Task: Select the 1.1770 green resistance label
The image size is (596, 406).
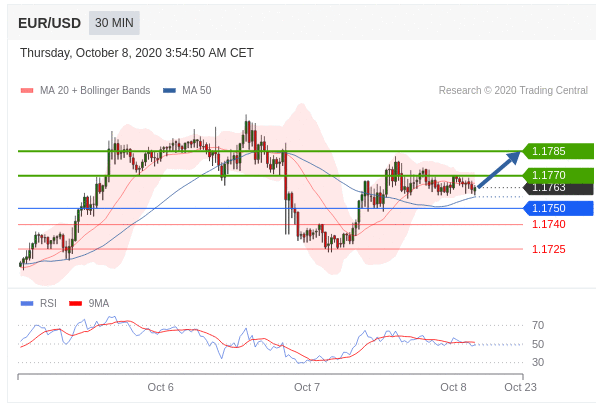Action: click(558, 175)
